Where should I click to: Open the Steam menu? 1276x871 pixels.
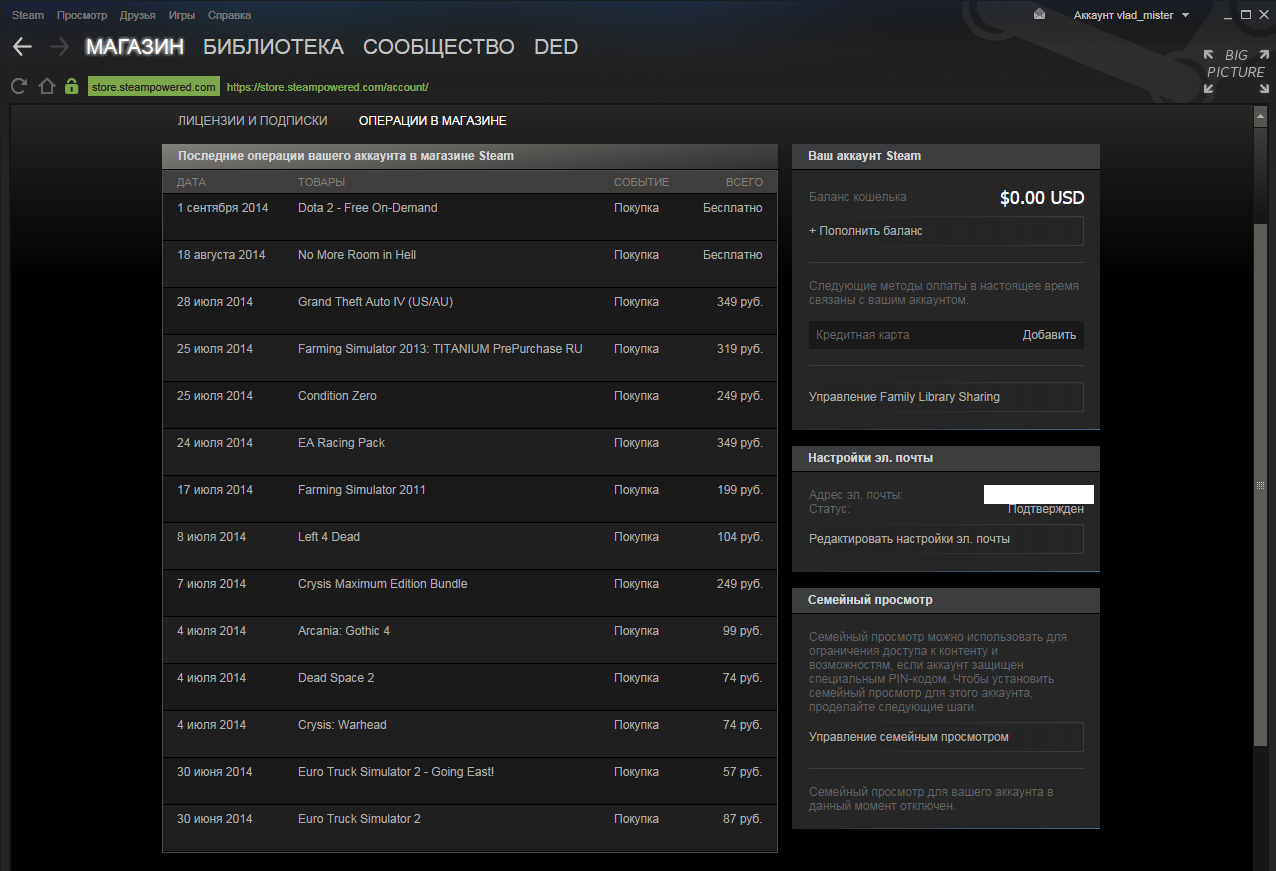[x=28, y=15]
